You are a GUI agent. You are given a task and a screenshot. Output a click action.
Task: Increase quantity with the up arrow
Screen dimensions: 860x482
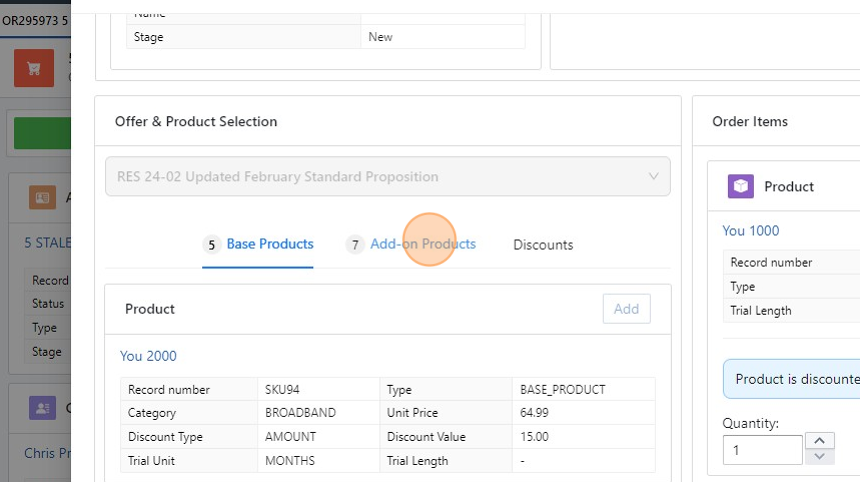820,441
